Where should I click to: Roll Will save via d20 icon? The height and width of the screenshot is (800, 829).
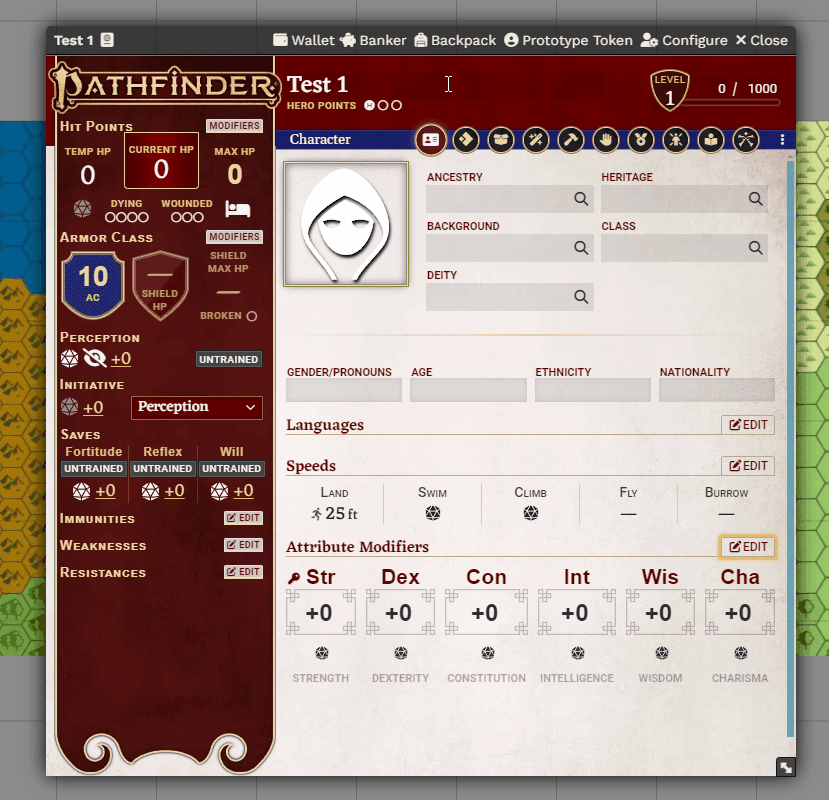tap(219, 491)
